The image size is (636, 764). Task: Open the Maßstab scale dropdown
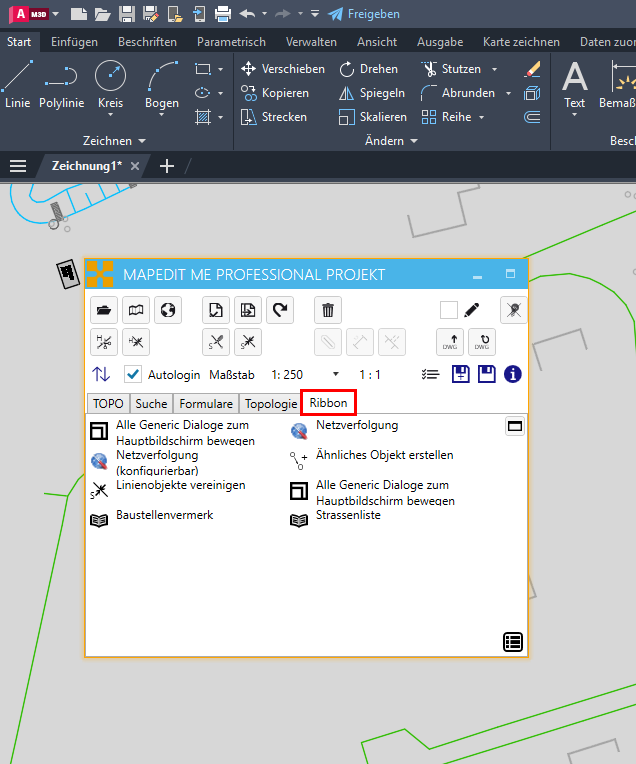click(x=336, y=374)
